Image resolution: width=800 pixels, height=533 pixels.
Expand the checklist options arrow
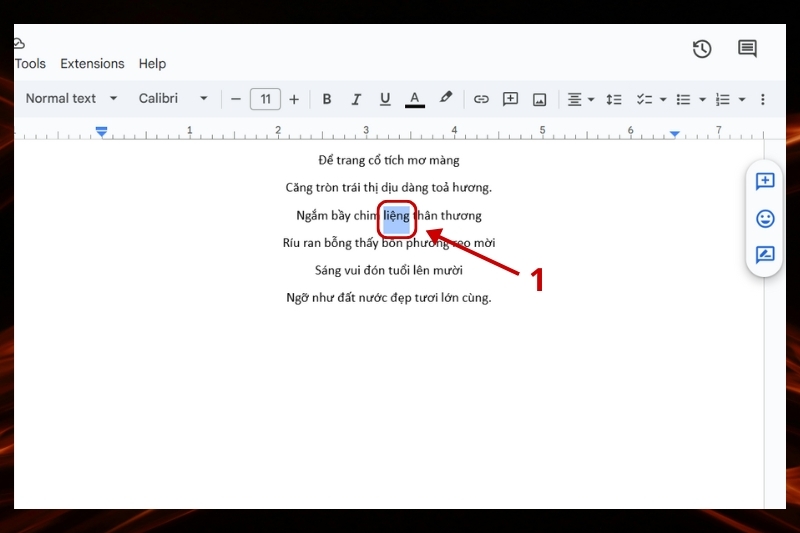pos(663,99)
